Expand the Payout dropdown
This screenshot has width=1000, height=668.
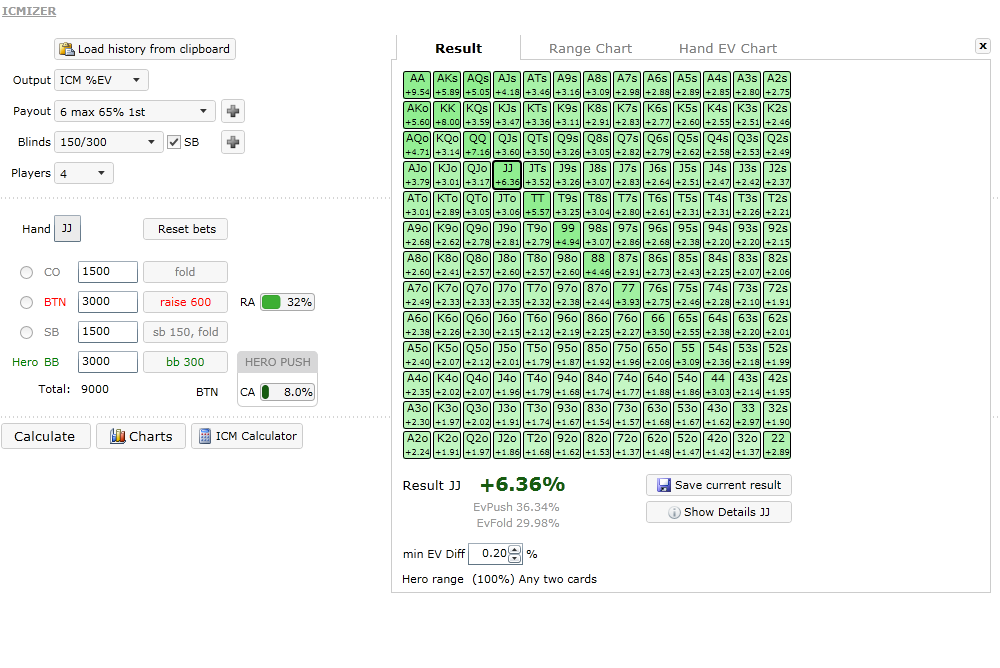pyautogui.click(x=135, y=112)
